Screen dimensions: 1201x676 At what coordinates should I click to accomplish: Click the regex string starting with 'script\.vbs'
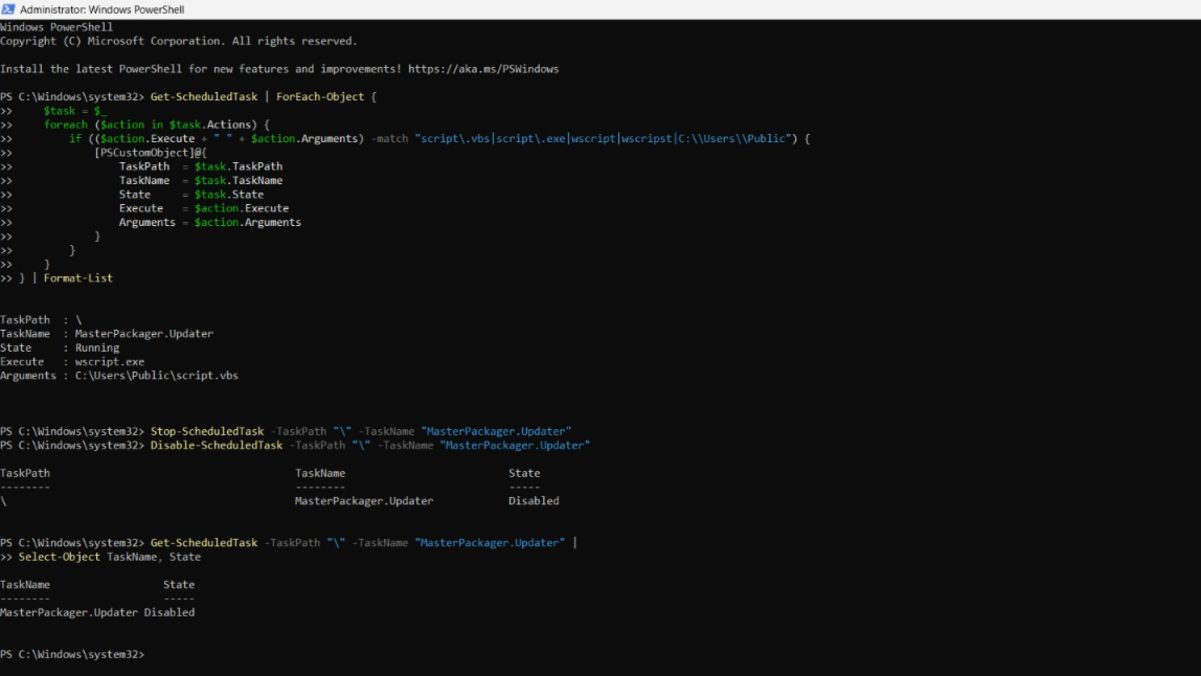click(x=604, y=139)
